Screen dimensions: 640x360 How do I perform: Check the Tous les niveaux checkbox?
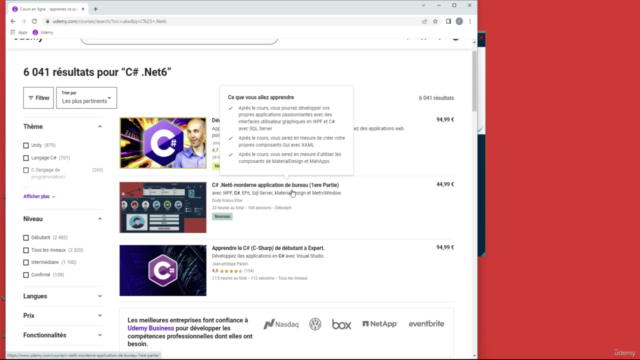tap(26, 250)
